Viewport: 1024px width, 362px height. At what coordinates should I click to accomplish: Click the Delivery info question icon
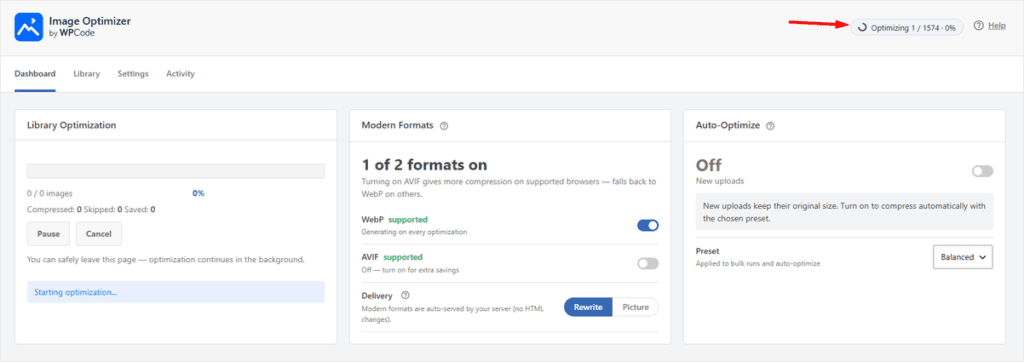point(405,295)
